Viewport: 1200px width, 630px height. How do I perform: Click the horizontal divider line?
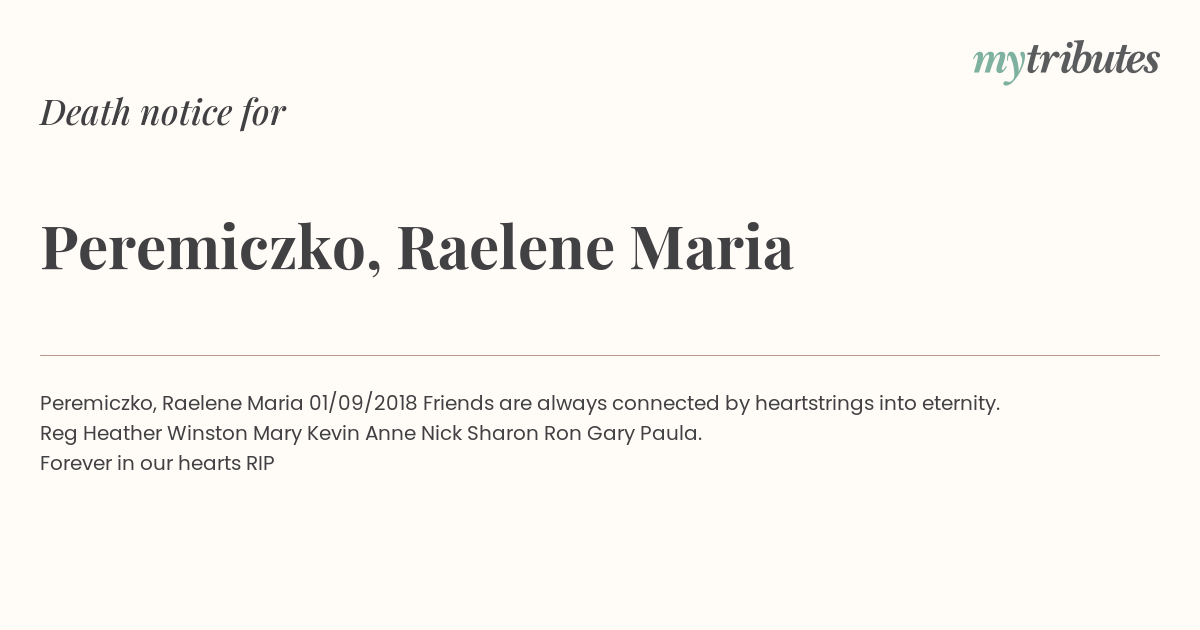[600, 355]
